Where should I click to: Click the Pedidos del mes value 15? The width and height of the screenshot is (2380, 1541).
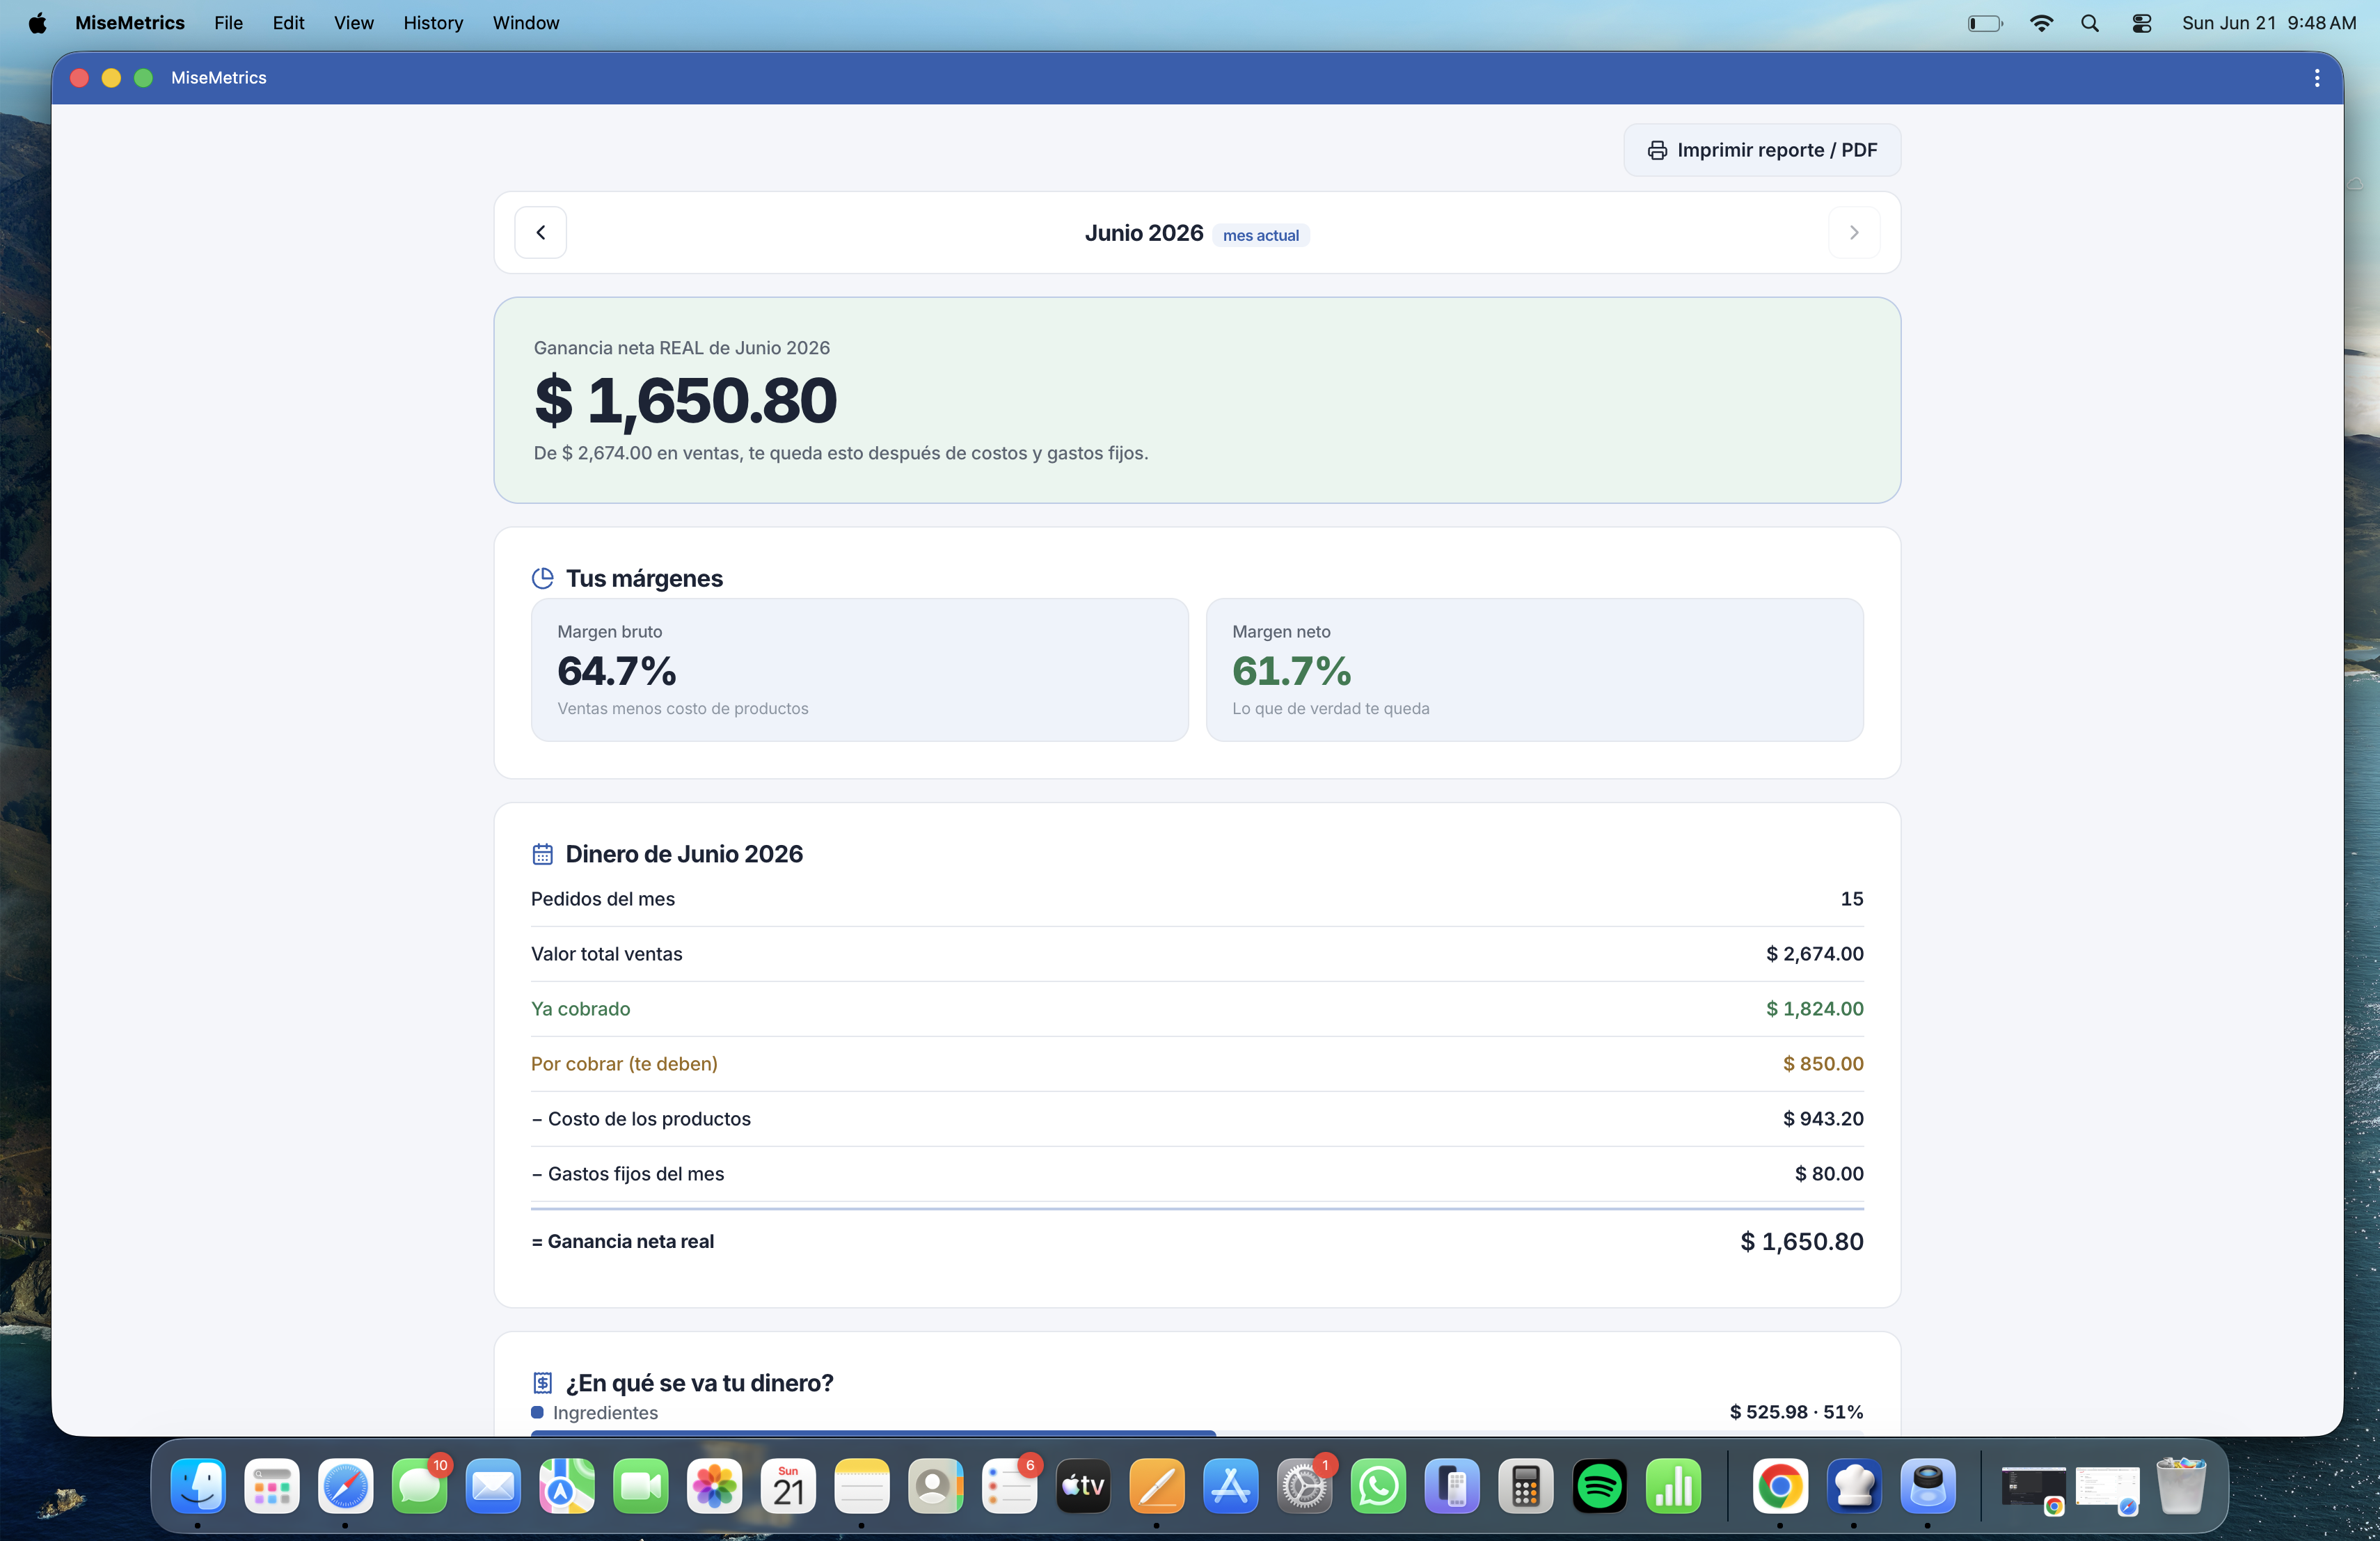pyautogui.click(x=1852, y=899)
